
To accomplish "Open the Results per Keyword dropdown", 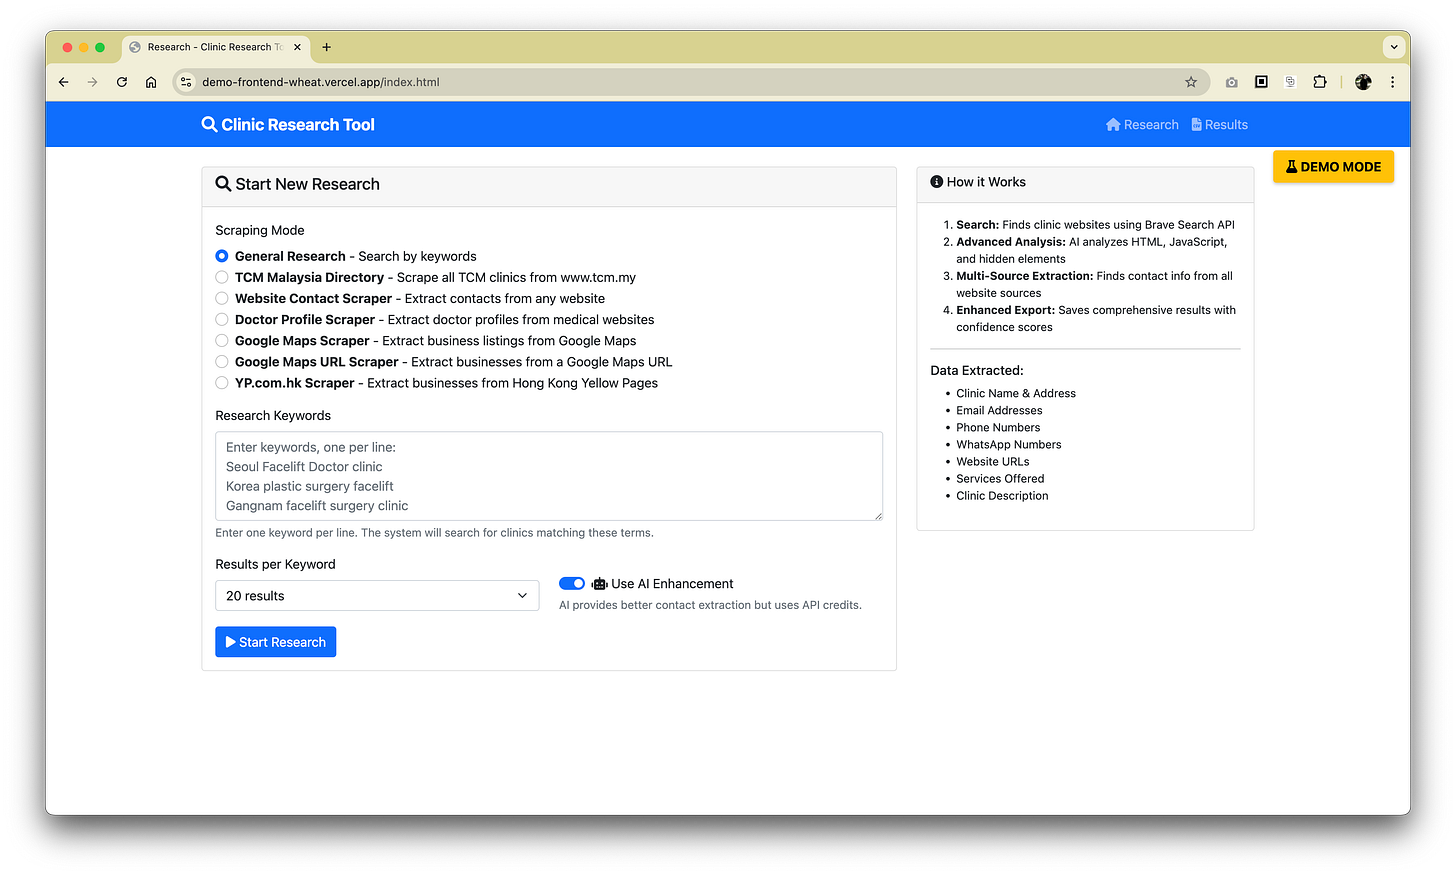I will 377,595.
